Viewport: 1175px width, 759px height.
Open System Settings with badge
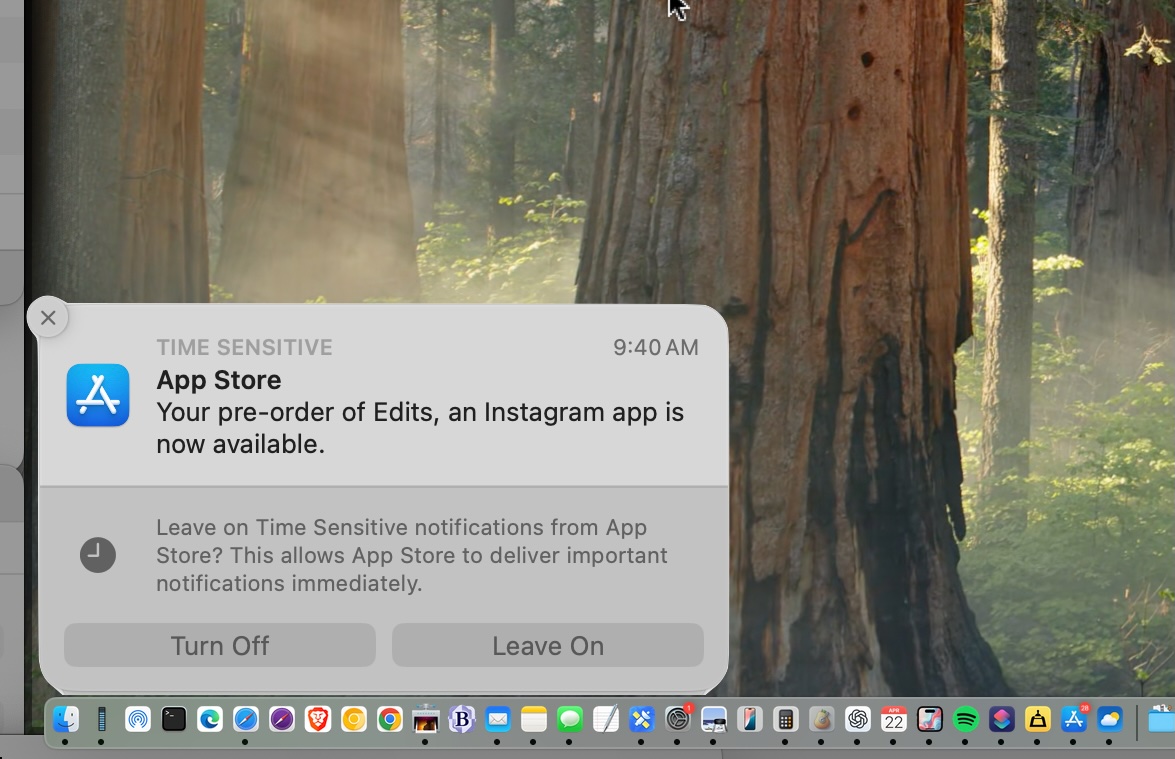(678, 719)
